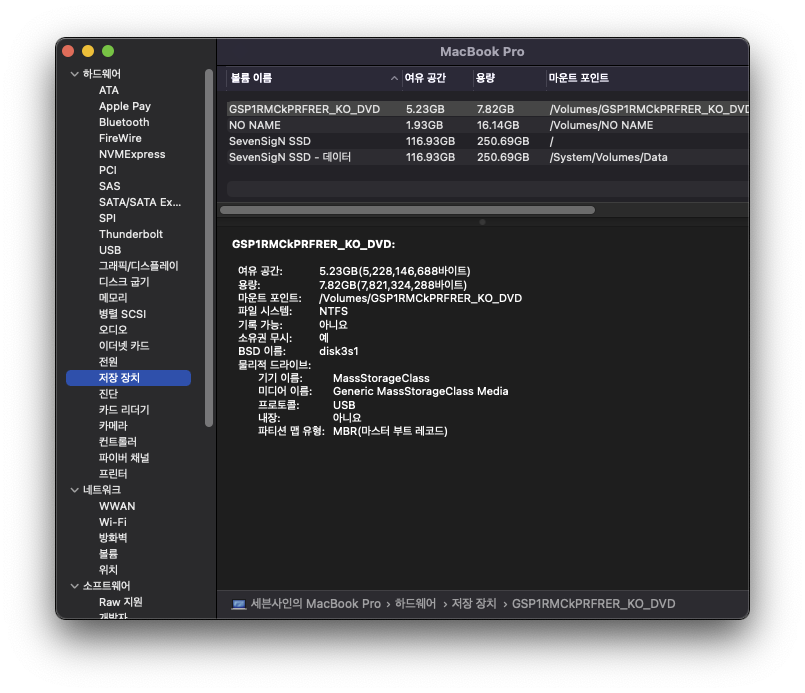
Task: Click MBR(마스터 부트 레코드) partition value
Action: (390, 431)
